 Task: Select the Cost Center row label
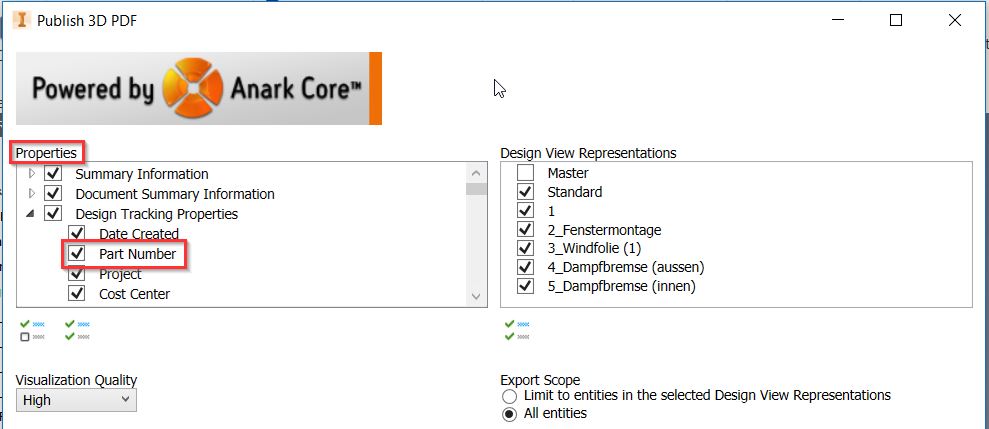coord(134,294)
